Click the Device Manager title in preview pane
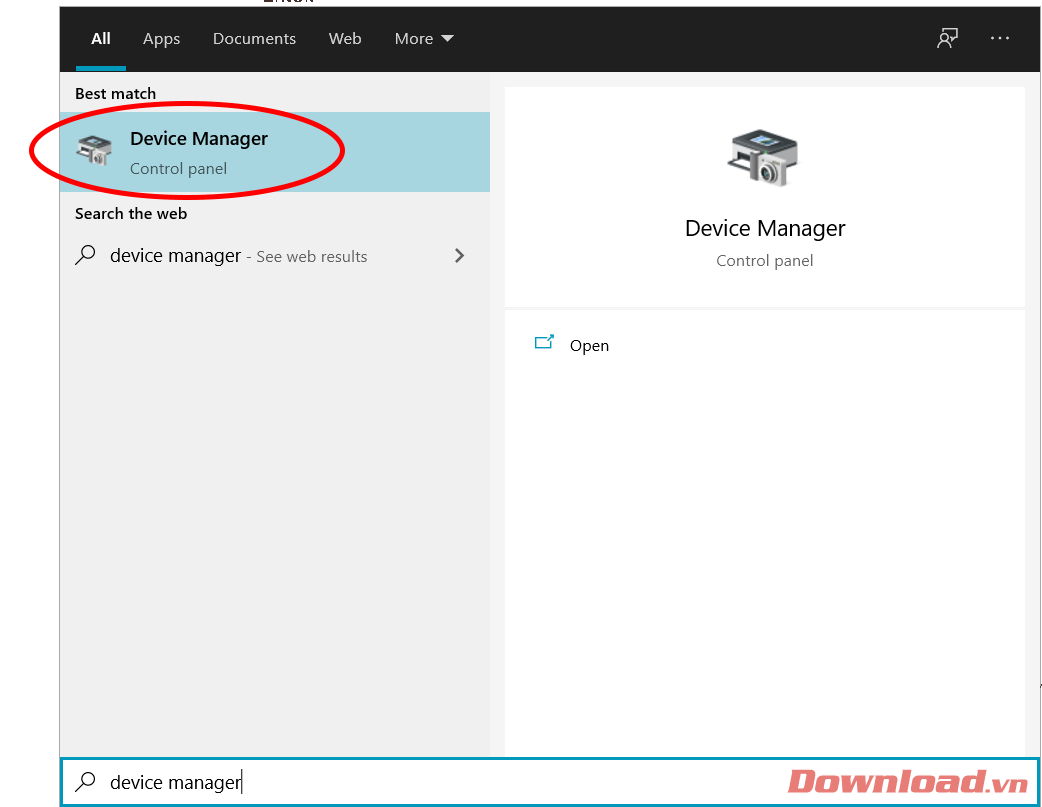 [765, 228]
